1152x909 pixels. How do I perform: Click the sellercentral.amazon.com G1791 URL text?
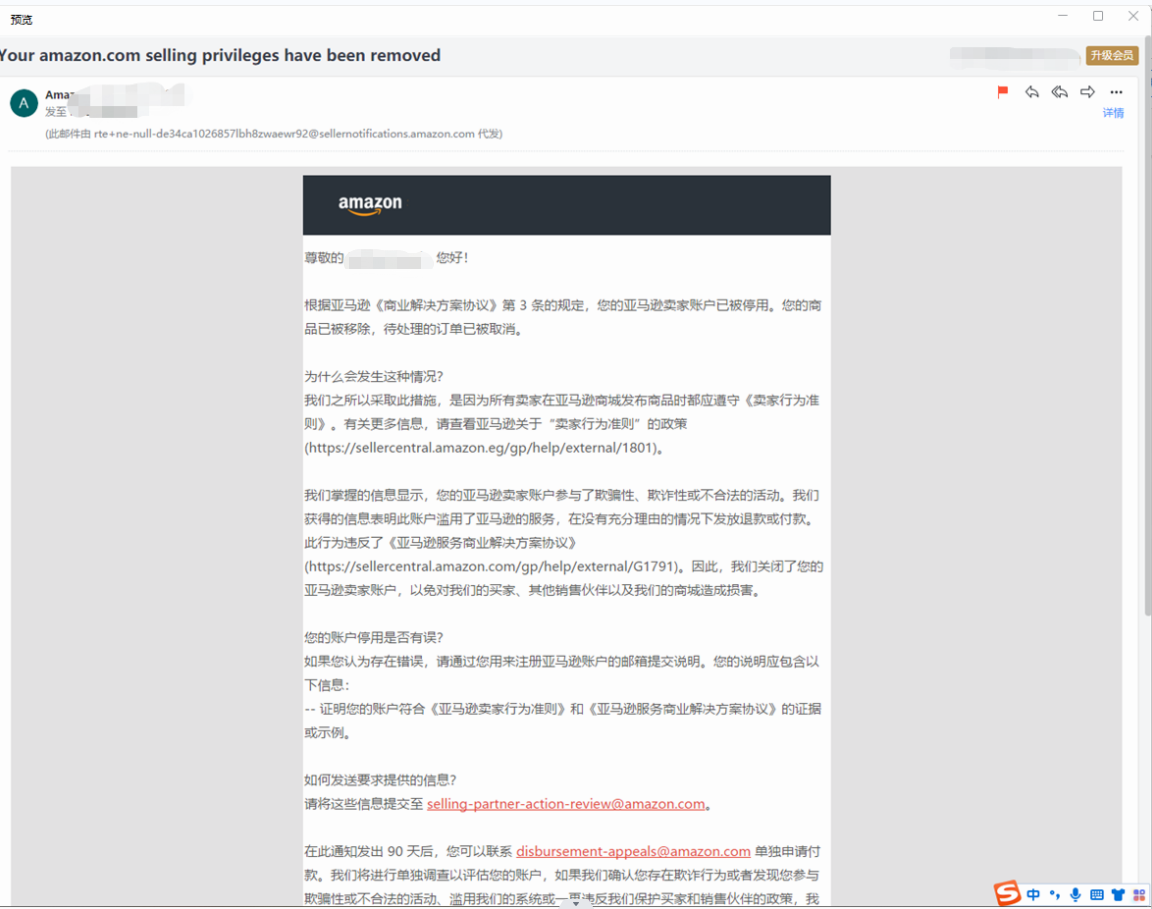494,567
